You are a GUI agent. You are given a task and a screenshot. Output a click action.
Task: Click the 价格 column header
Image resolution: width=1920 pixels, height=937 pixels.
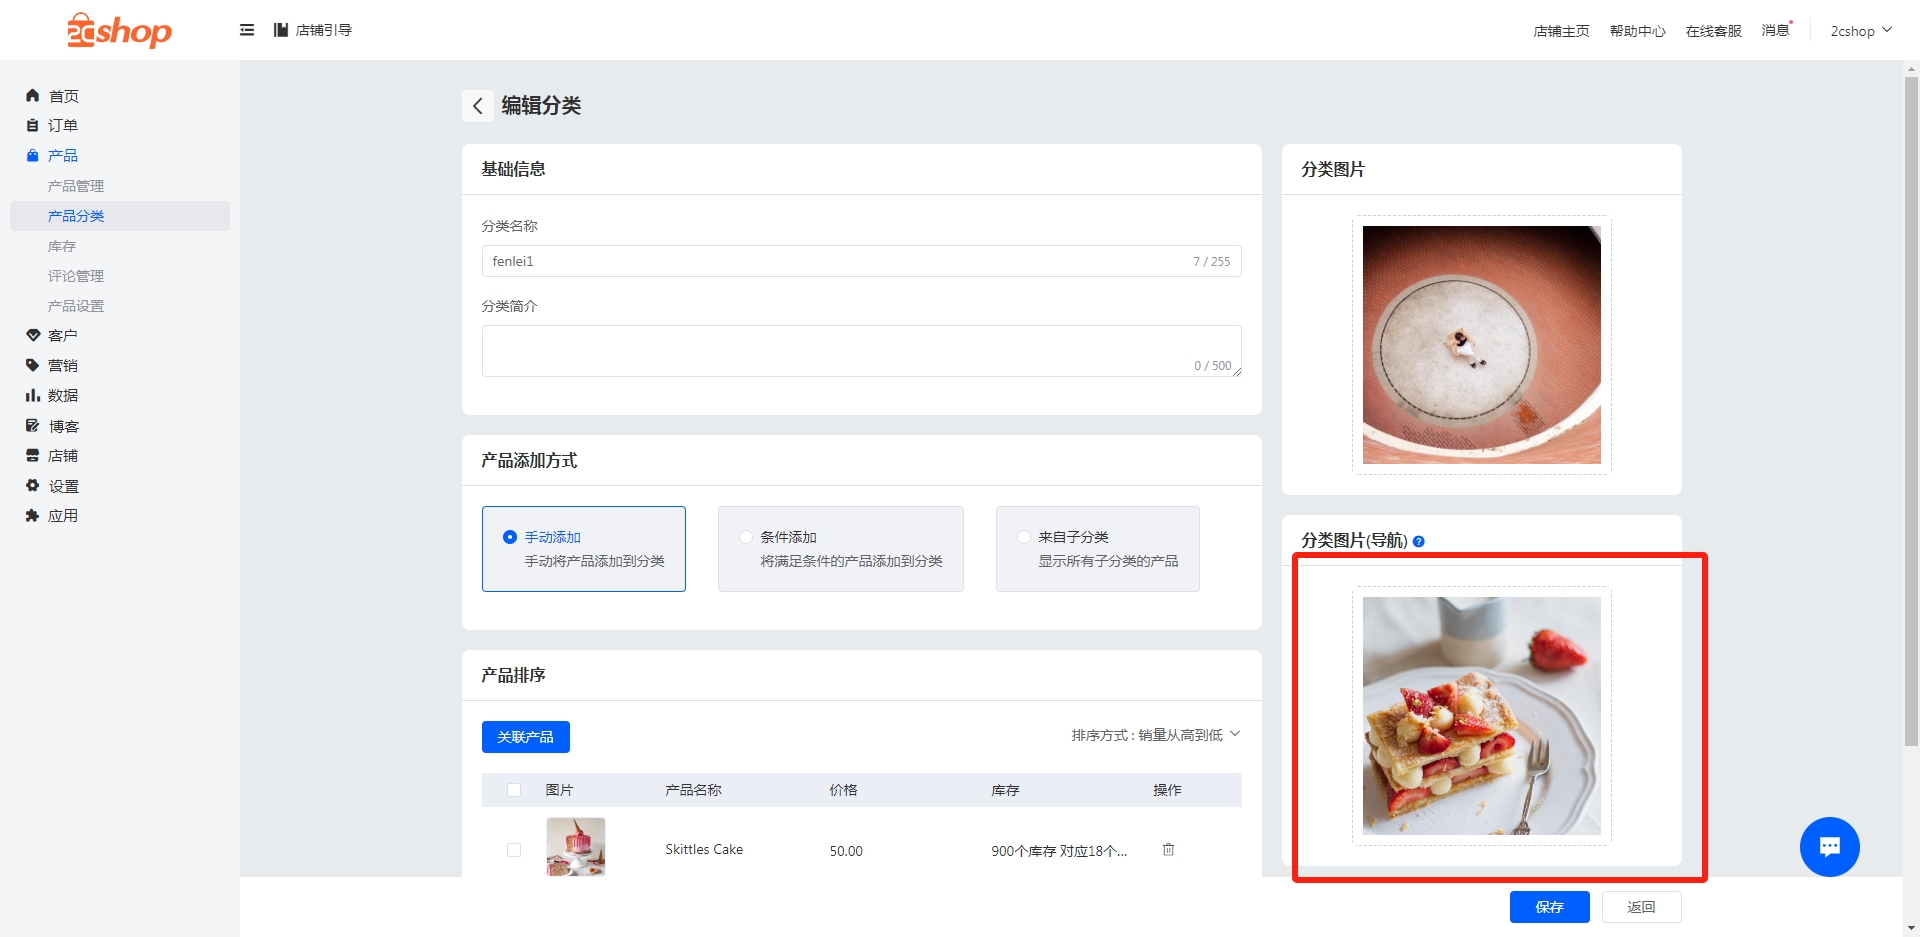[x=843, y=790]
